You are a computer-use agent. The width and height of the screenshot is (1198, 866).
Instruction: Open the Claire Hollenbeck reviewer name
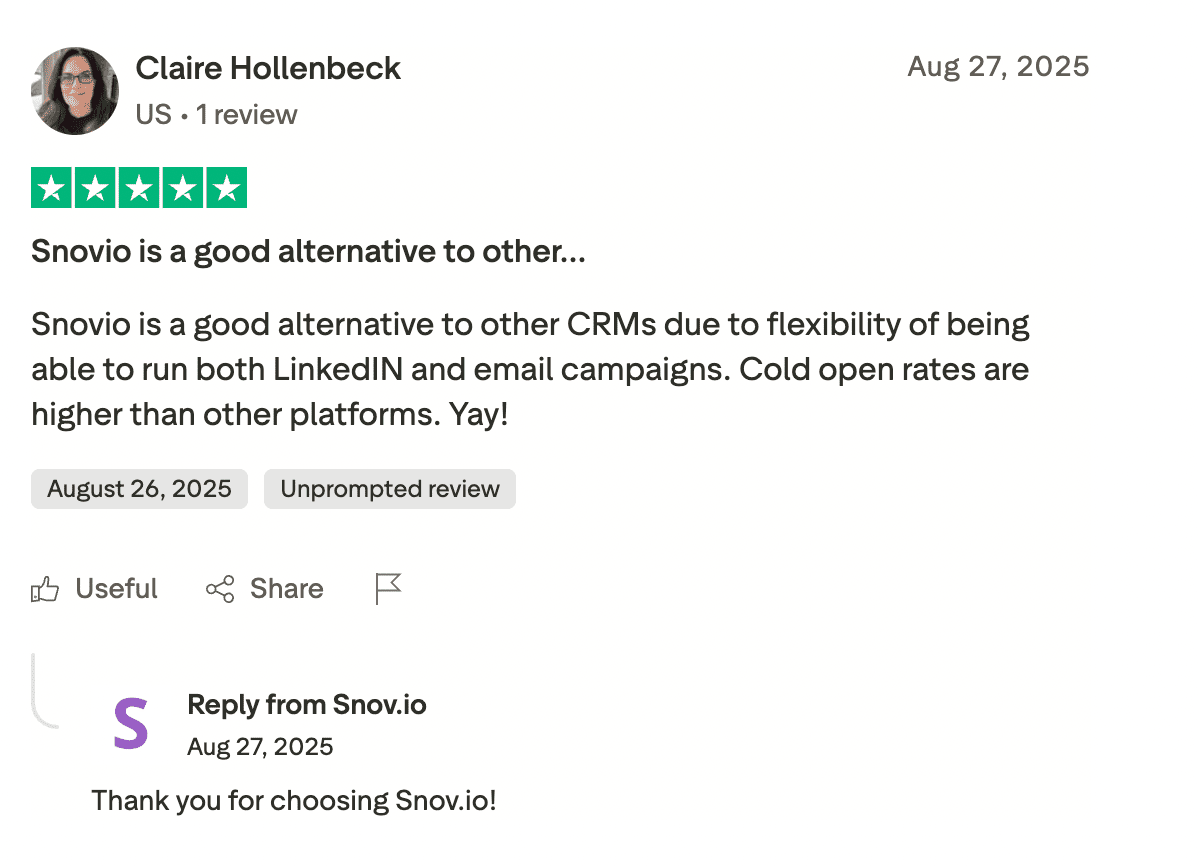click(x=268, y=68)
